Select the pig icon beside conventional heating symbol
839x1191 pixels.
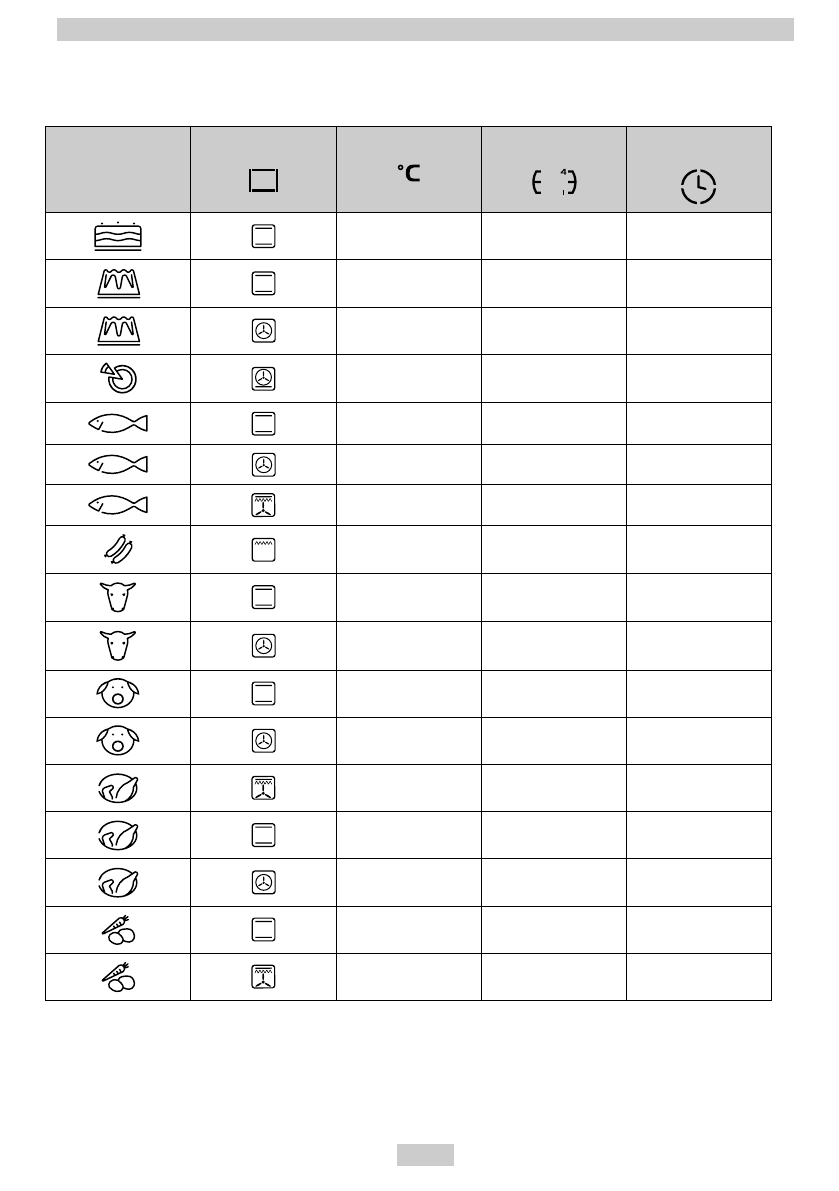[118, 692]
